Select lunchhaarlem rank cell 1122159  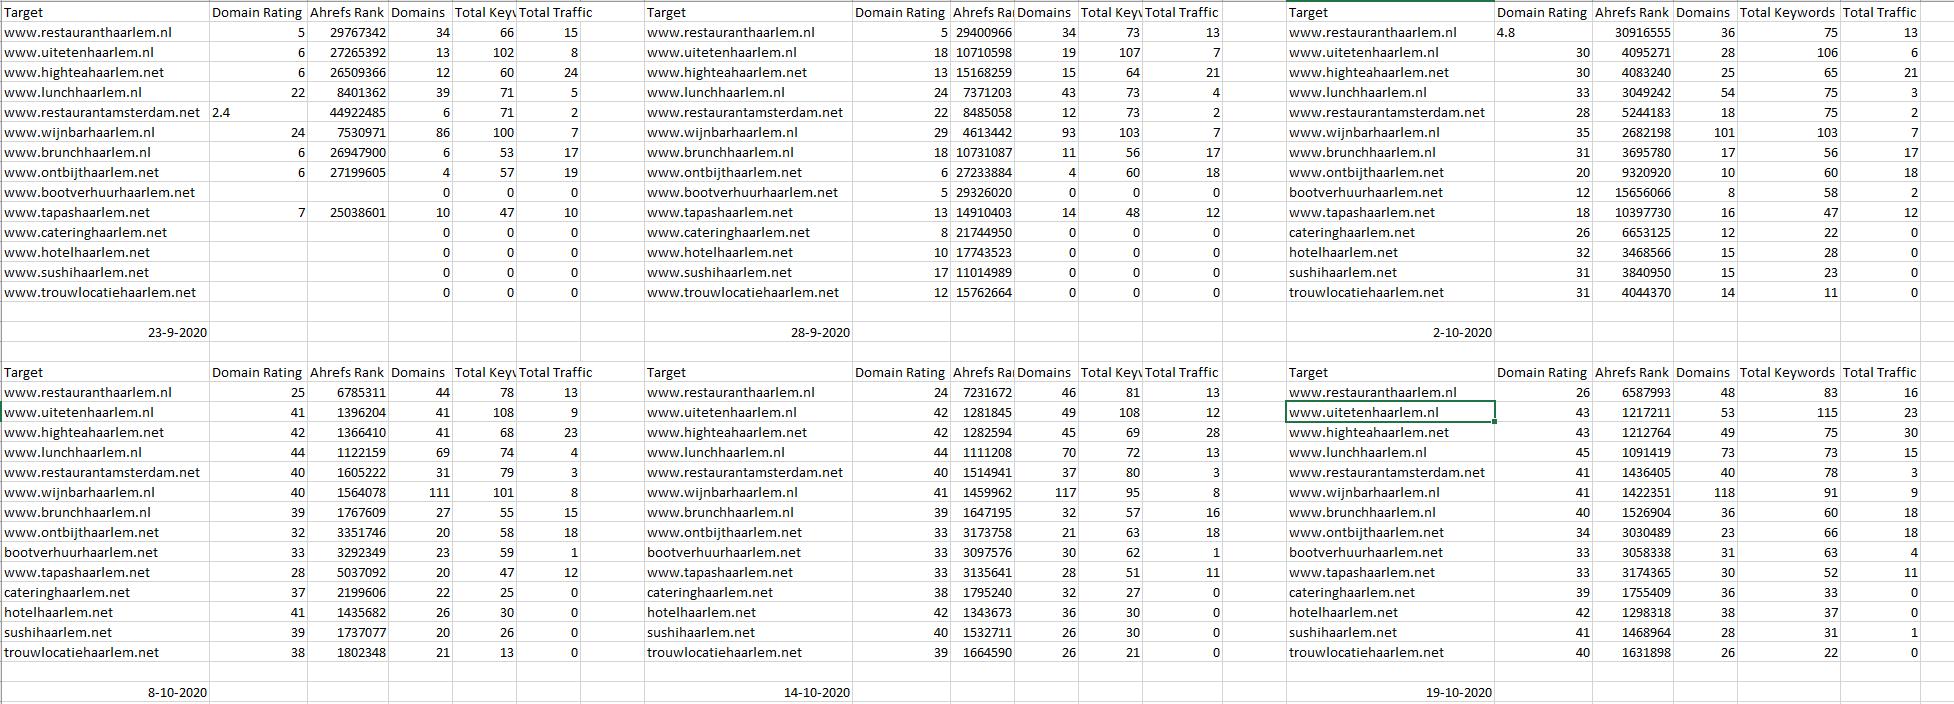348,452
